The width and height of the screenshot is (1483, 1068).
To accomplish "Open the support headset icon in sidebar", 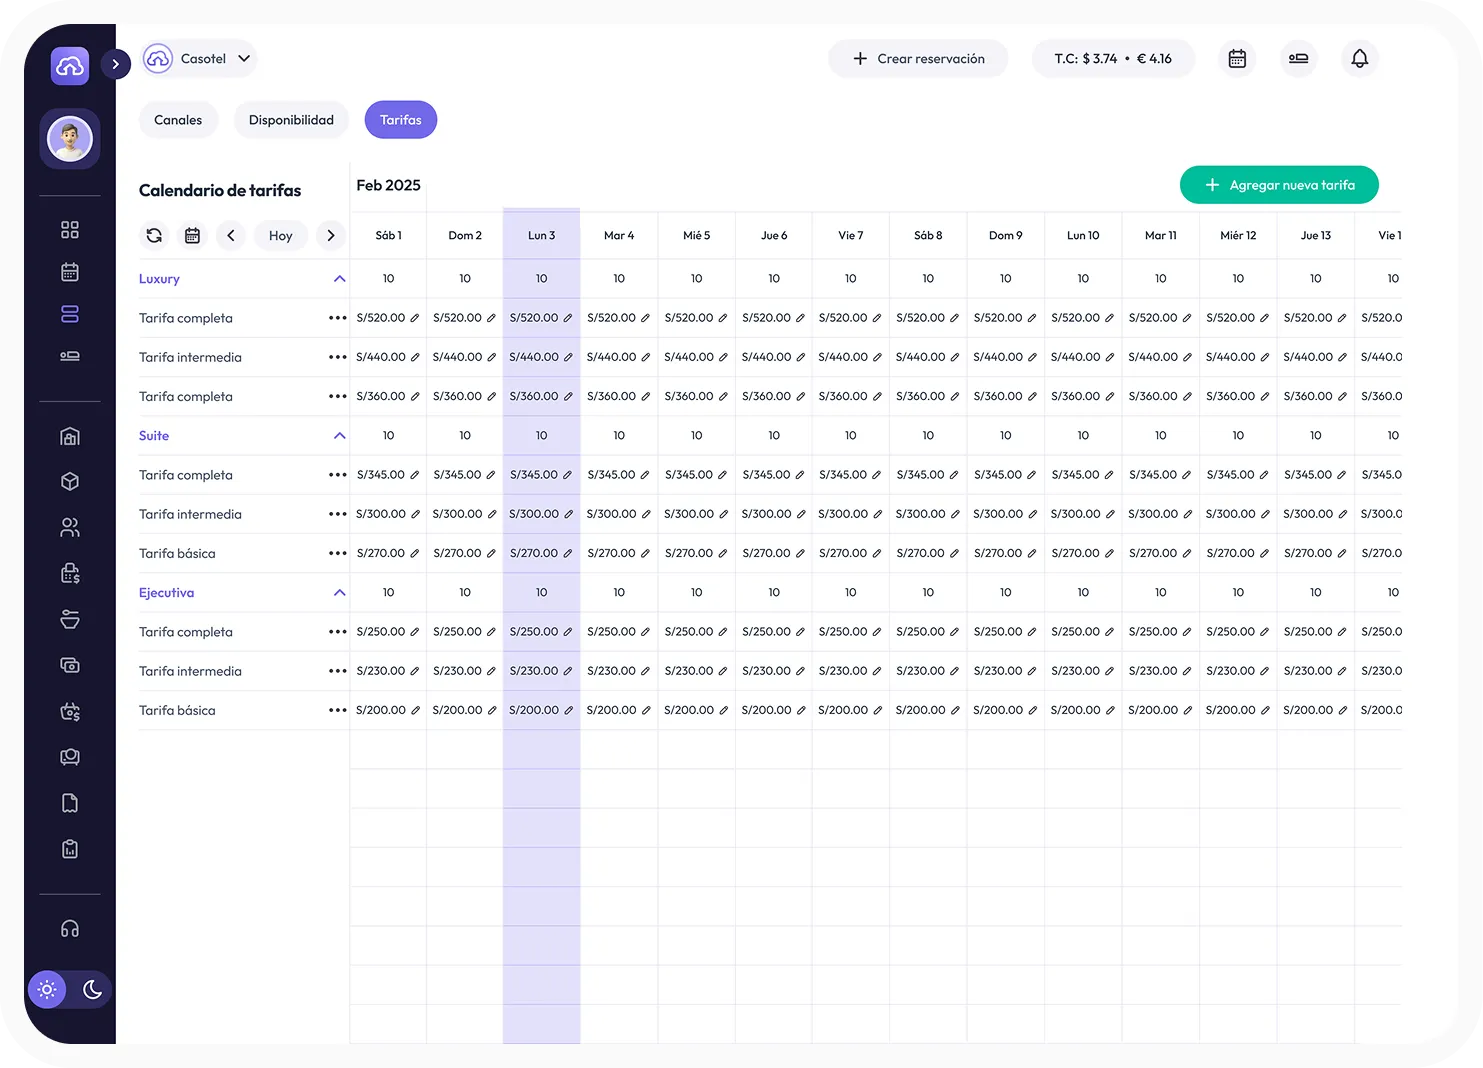I will pos(70,929).
